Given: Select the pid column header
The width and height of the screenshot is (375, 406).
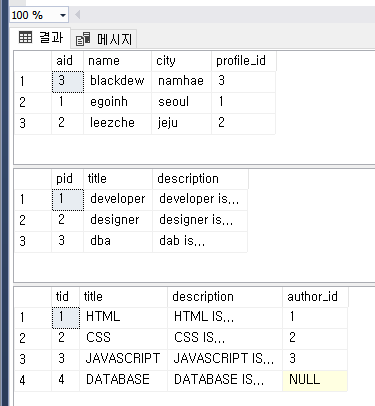Looking at the screenshot, I should [x=67, y=179].
